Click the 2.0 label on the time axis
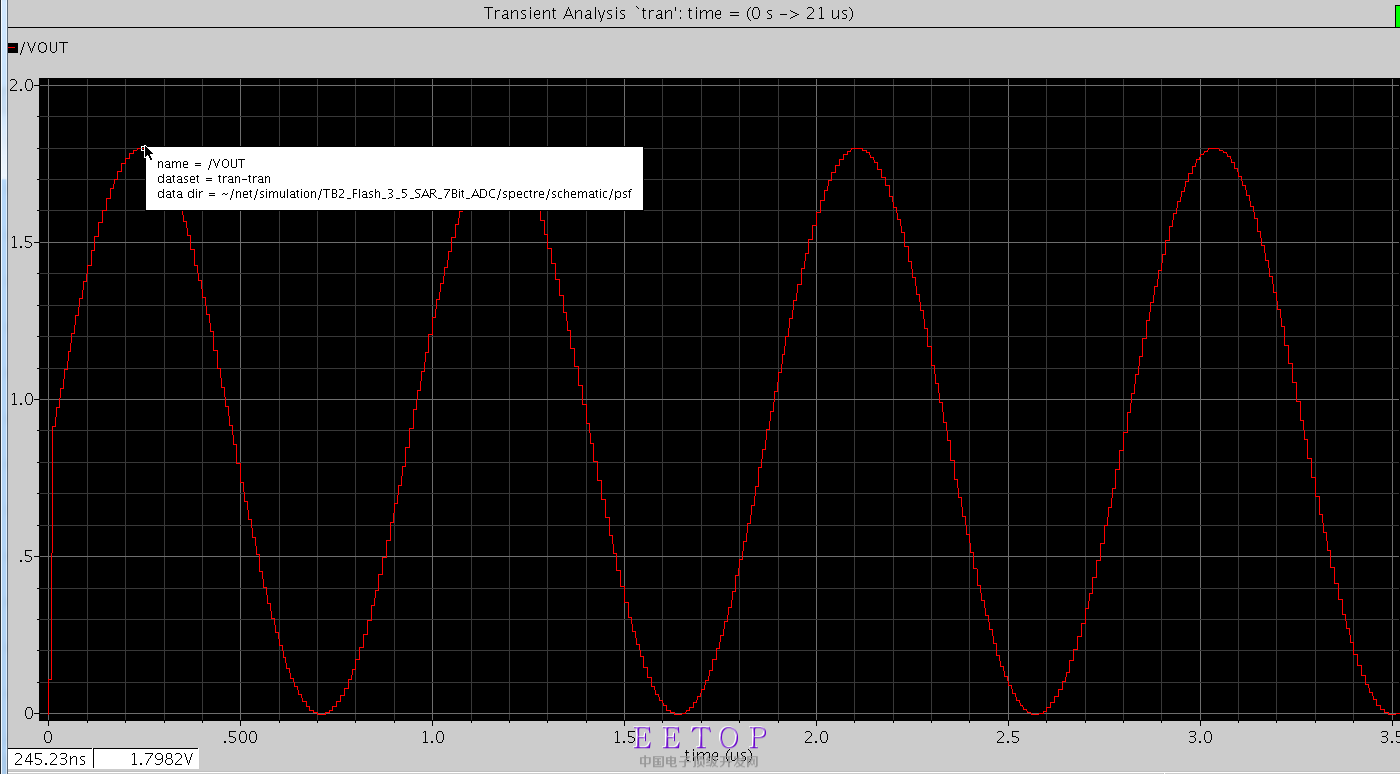Screen dimensions: 1400x774 click(817, 737)
